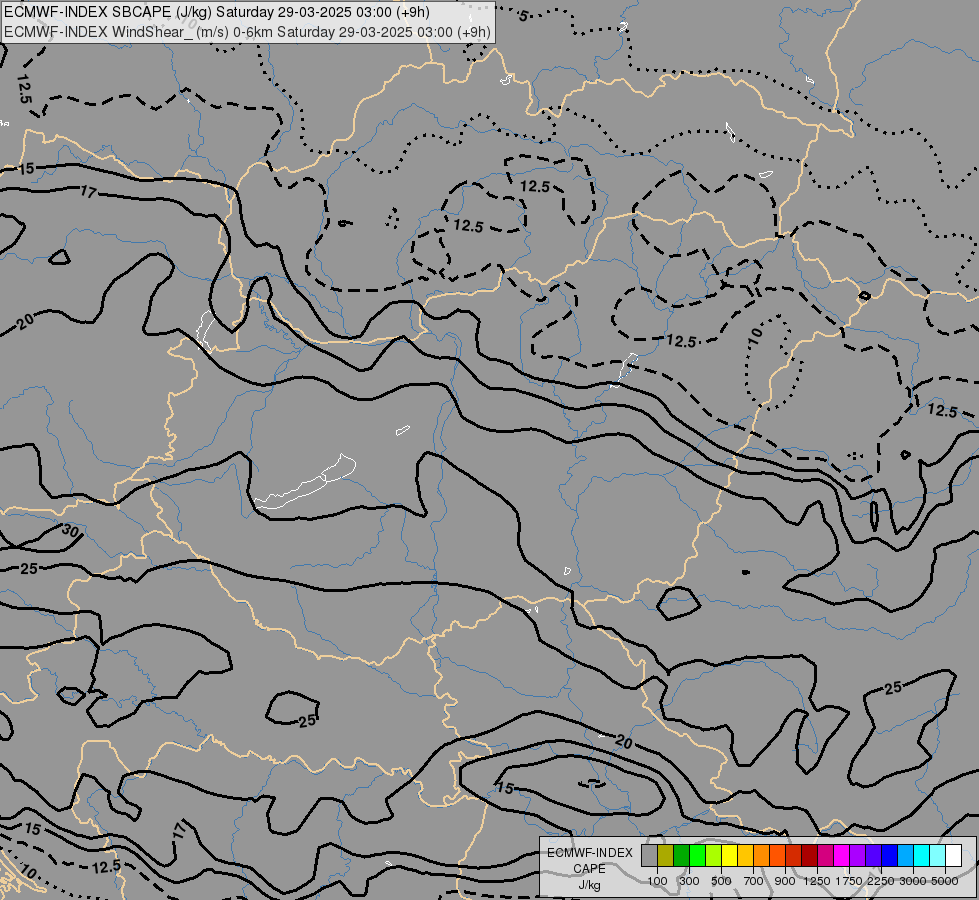Click the SBCAPE title line in header
Viewport: 979px width, 900px height.
[x=216, y=12]
